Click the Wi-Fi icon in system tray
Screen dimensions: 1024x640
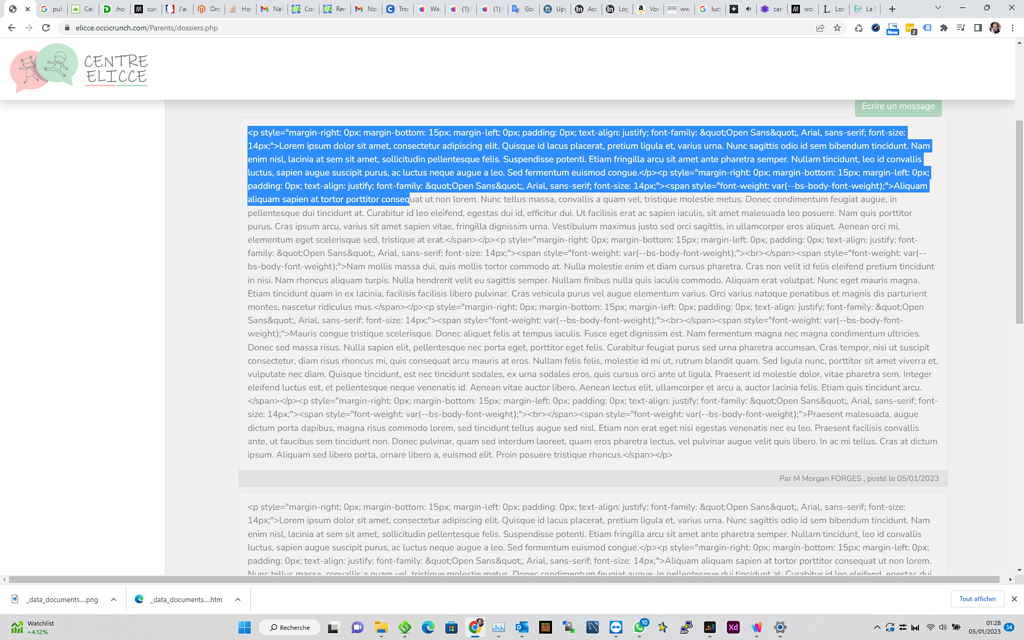(930, 628)
